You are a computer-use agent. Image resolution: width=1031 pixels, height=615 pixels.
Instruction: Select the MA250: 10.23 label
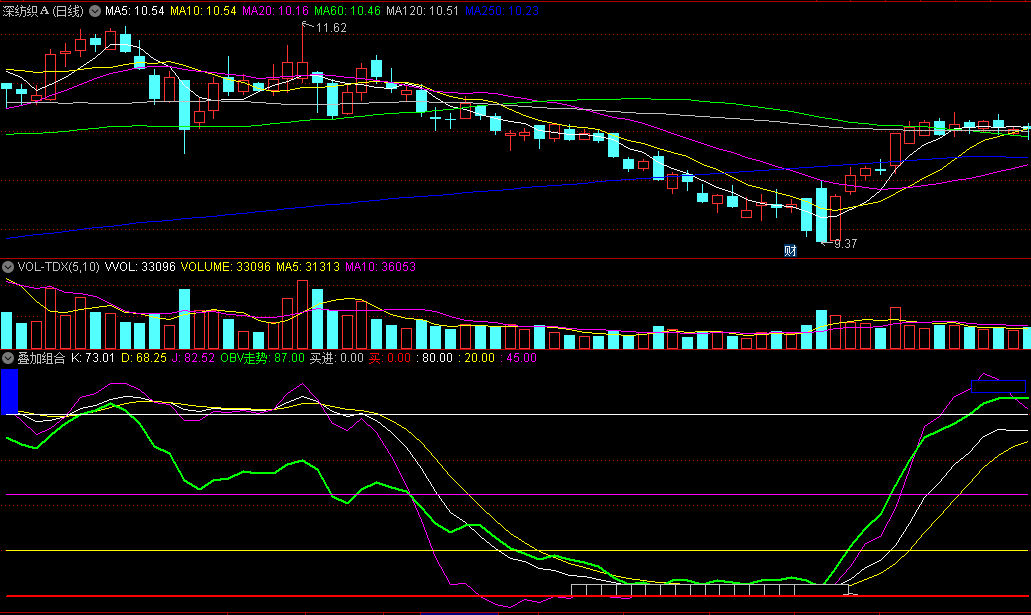coord(502,11)
